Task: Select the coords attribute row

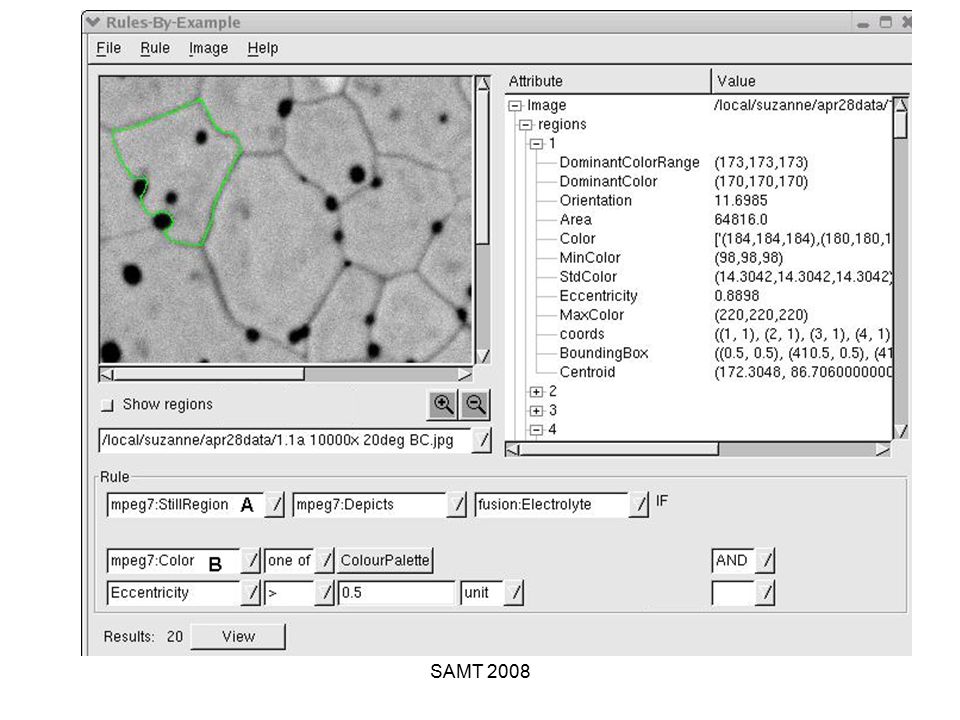Action: point(582,334)
